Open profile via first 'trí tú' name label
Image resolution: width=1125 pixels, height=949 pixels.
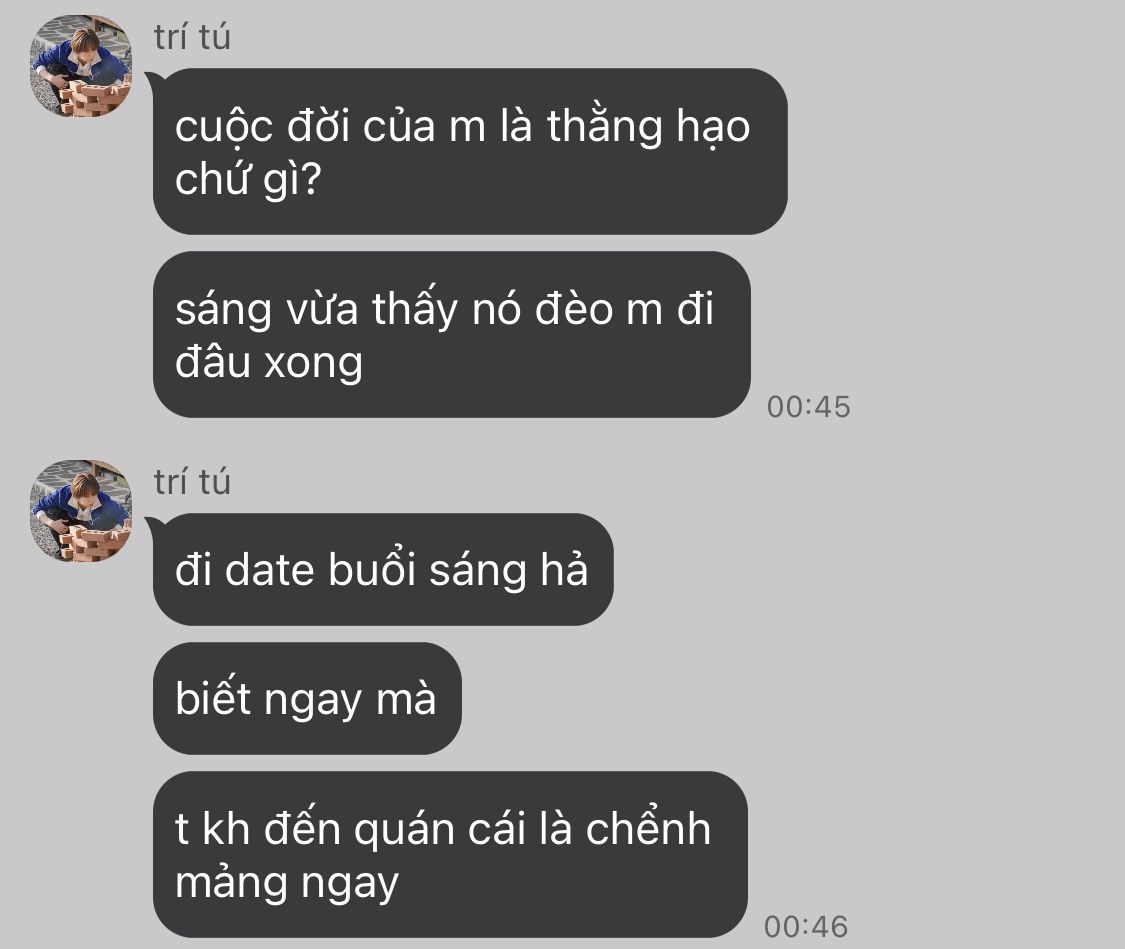tap(192, 37)
